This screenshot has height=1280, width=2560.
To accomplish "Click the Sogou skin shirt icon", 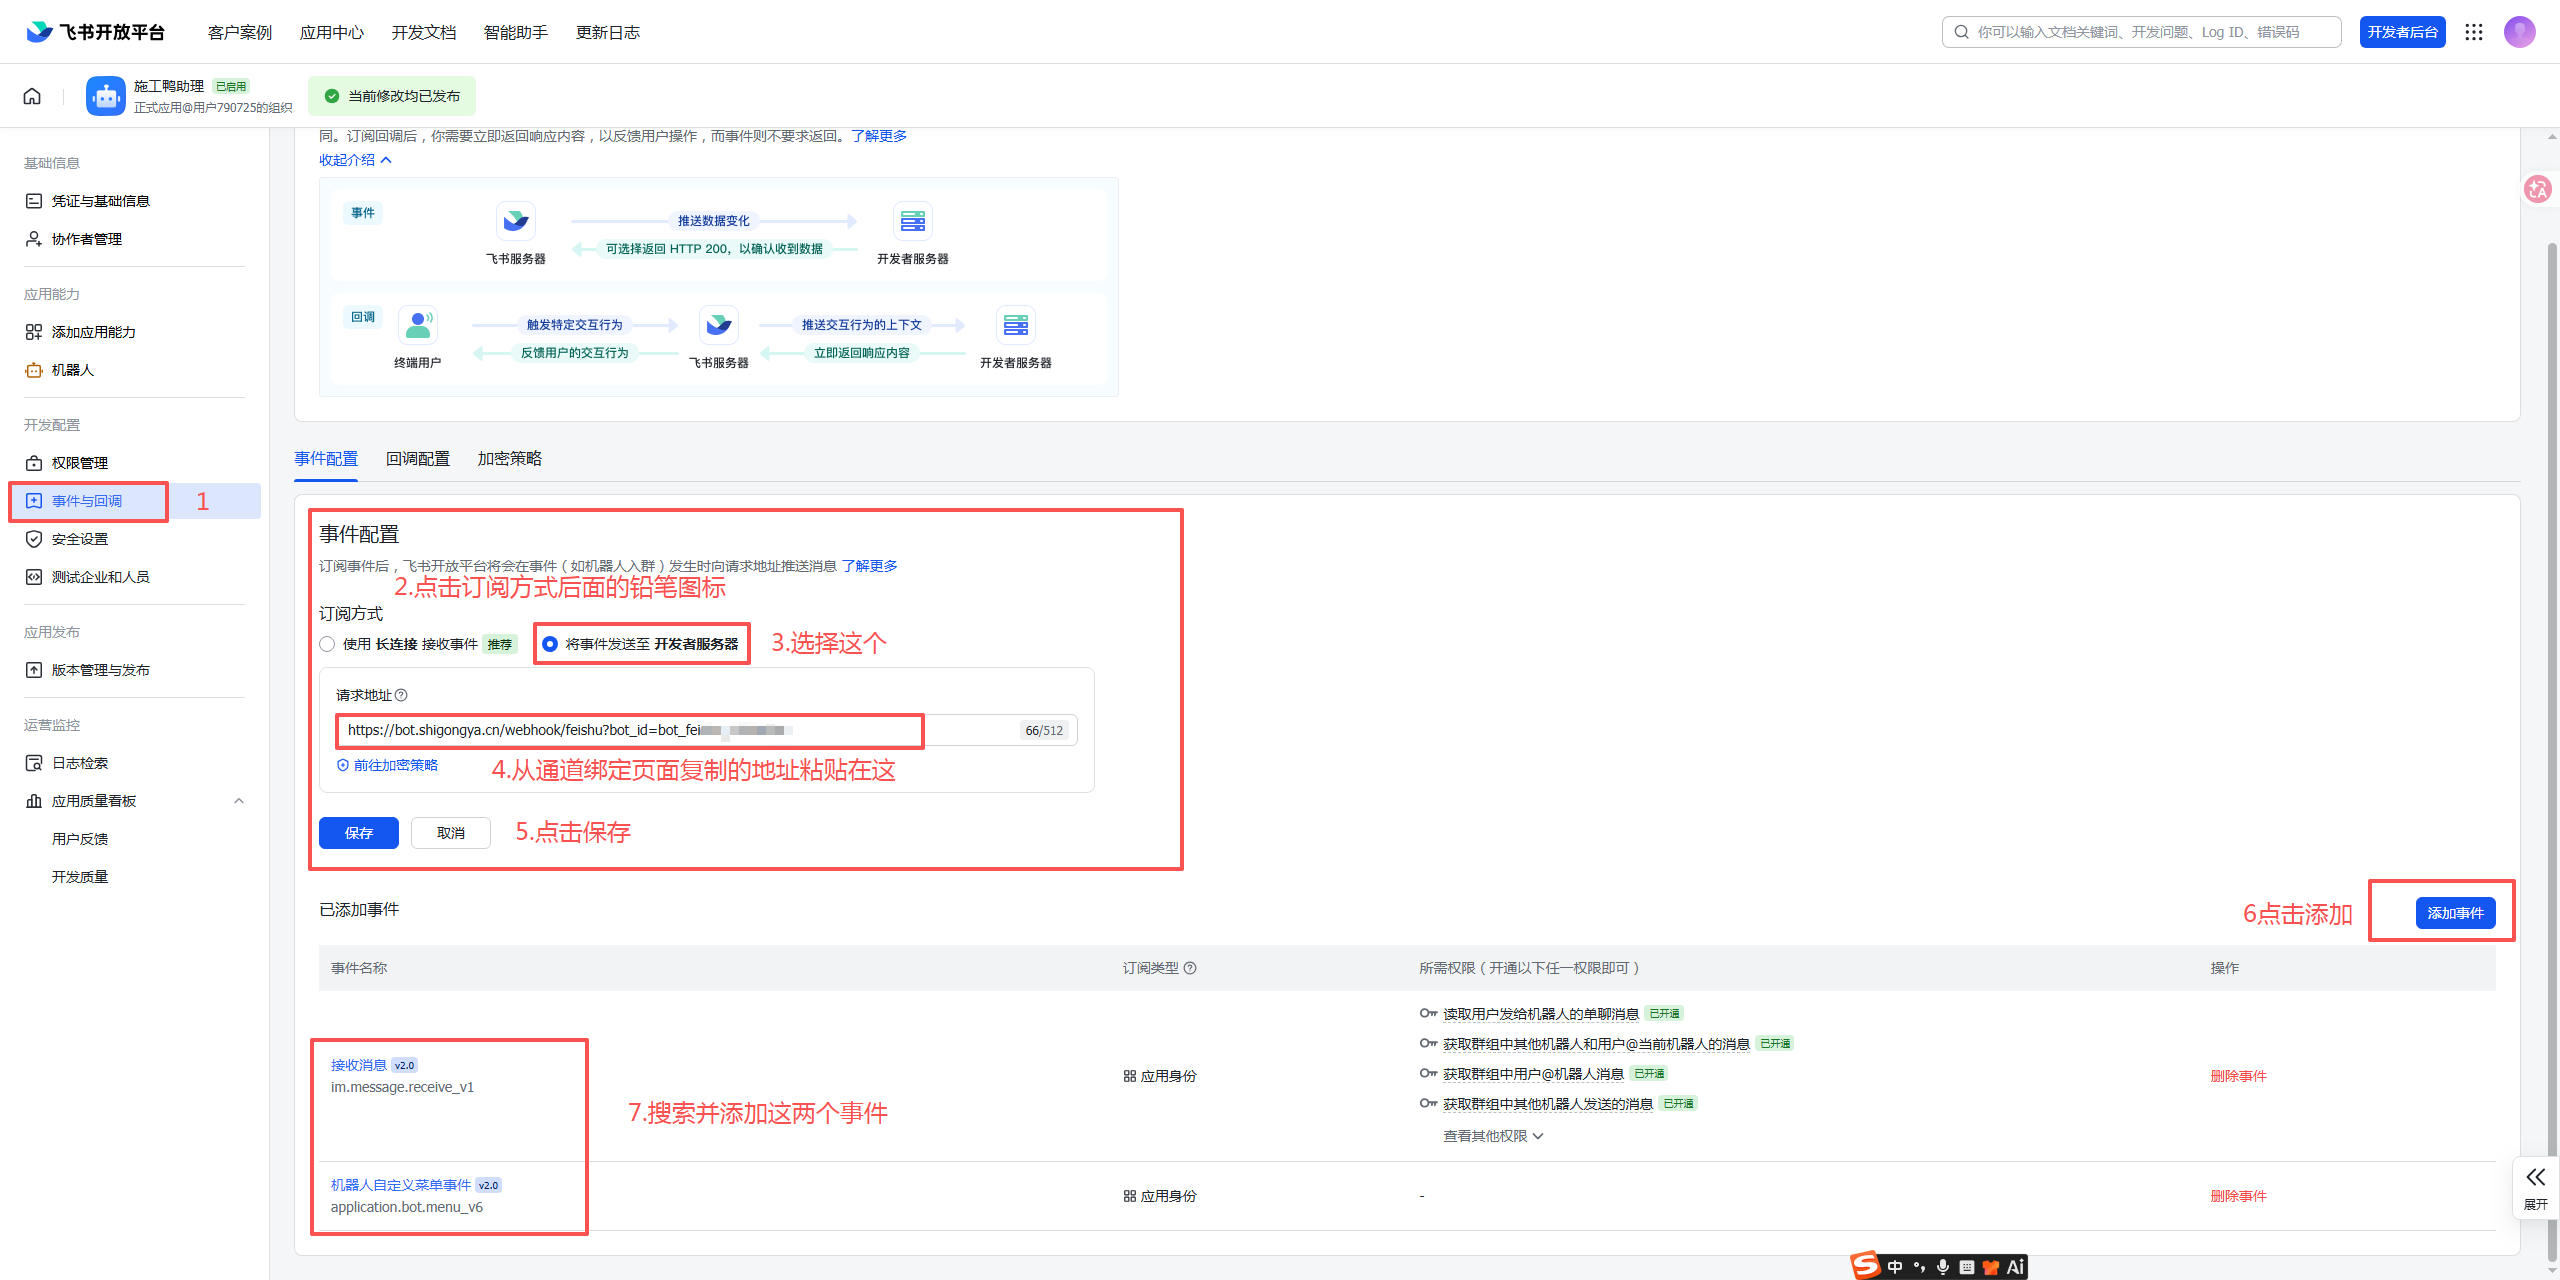I will 1991,1267.
